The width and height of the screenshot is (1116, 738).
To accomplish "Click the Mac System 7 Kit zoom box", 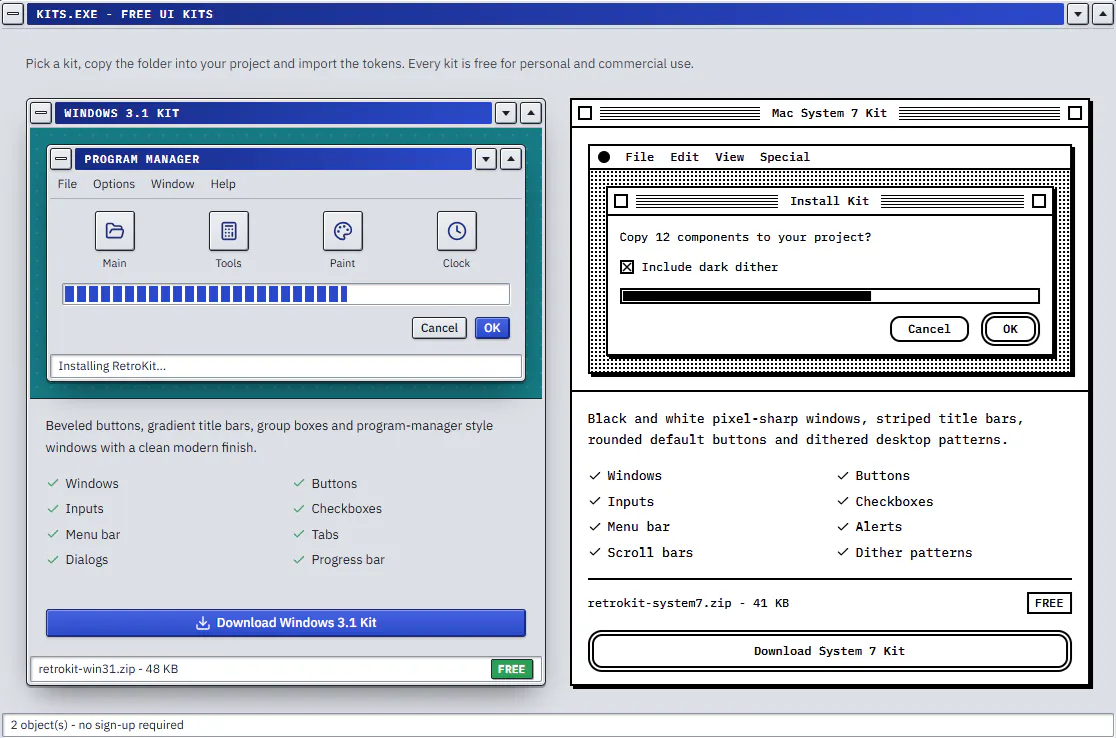I will tap(1075, 113).
